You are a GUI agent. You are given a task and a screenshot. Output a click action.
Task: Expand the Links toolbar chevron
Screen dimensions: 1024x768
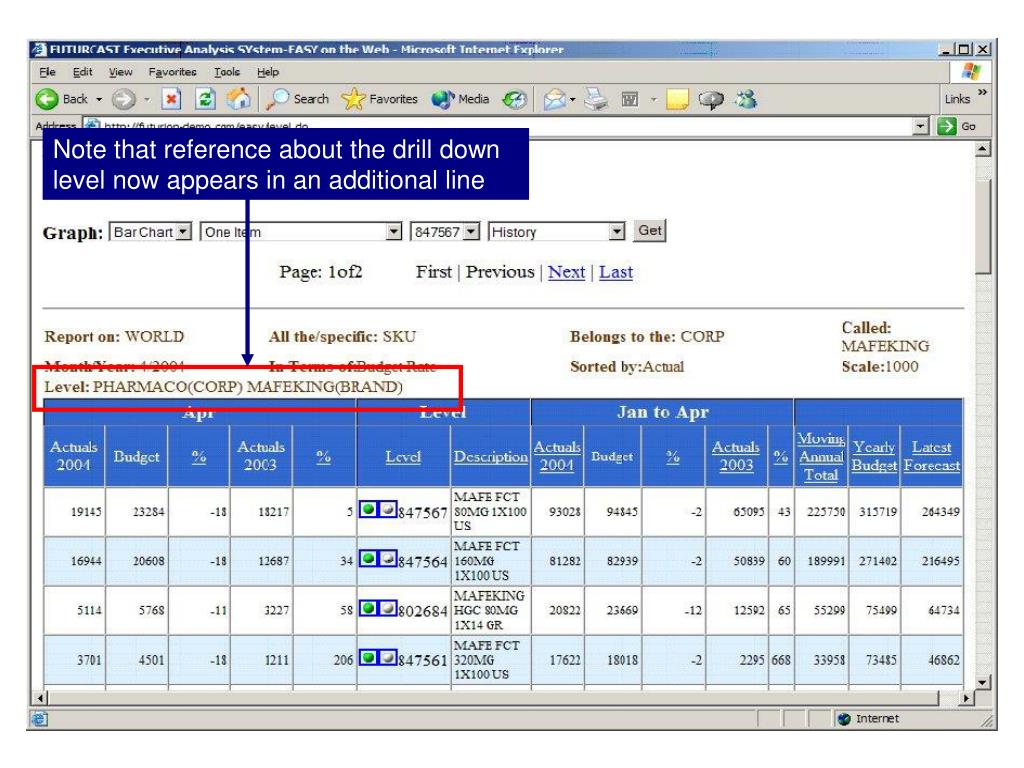coord(982,92)
